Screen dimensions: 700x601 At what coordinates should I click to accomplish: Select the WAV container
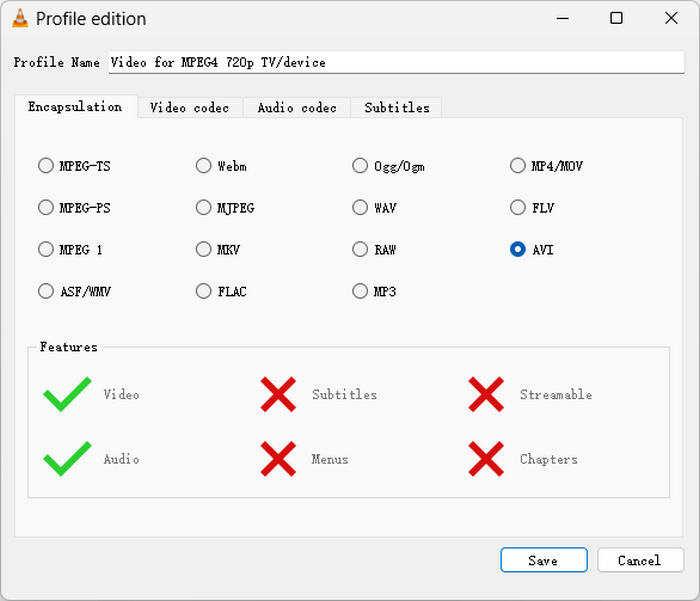point(374,207)
